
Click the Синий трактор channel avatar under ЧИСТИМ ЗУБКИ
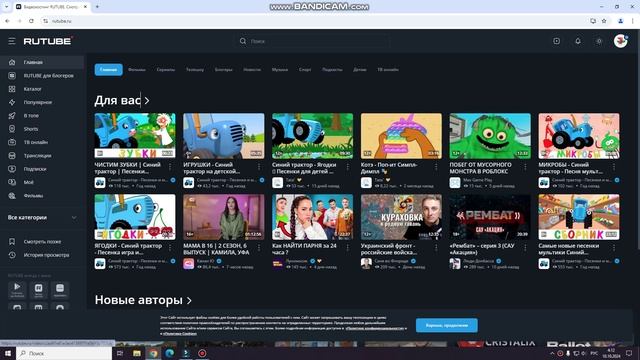coord(100,182)
